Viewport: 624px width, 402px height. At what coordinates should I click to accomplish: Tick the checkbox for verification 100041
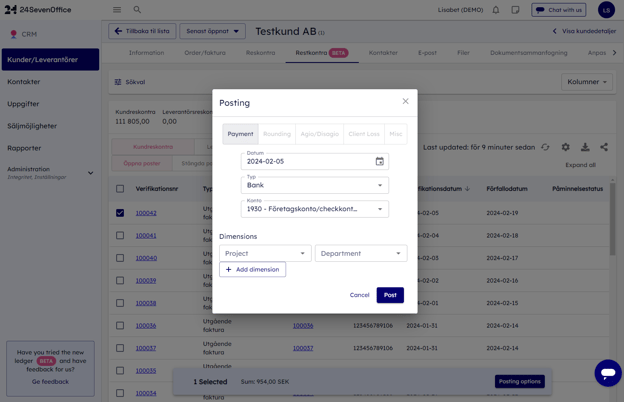120,236
